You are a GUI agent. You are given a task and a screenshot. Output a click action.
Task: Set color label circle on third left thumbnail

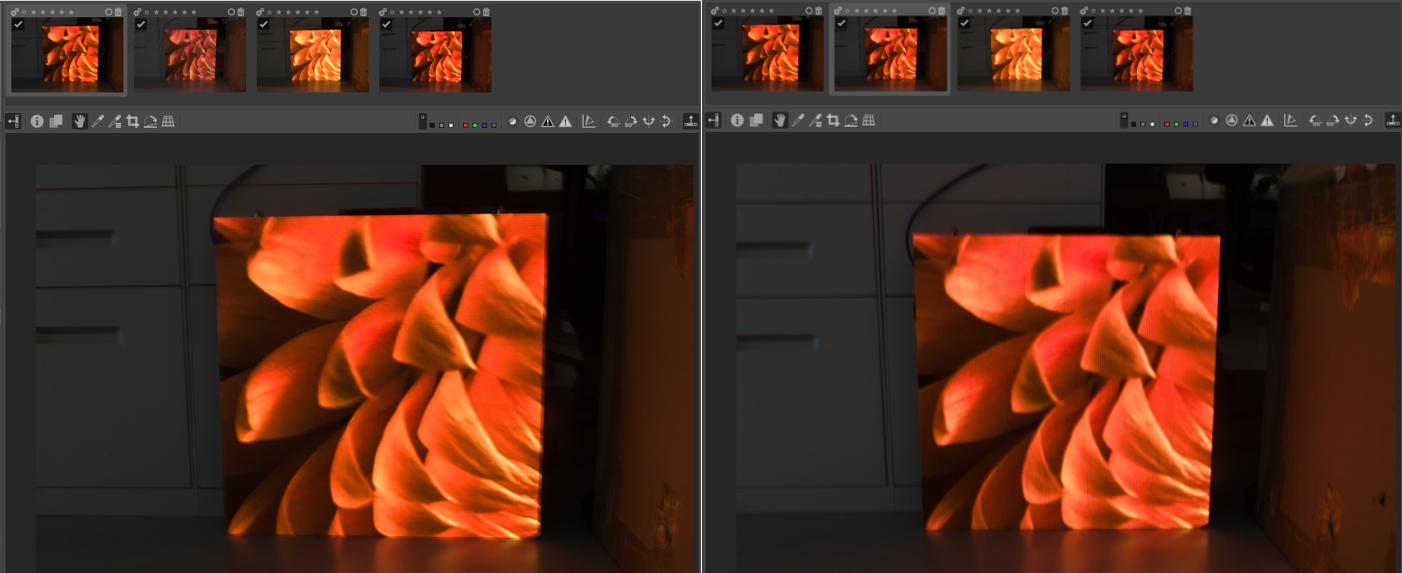(354, 12)
